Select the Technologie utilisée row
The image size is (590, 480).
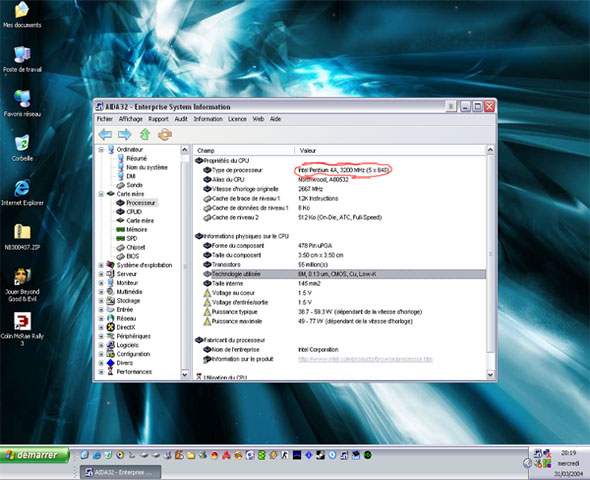(x=340, y=274)
